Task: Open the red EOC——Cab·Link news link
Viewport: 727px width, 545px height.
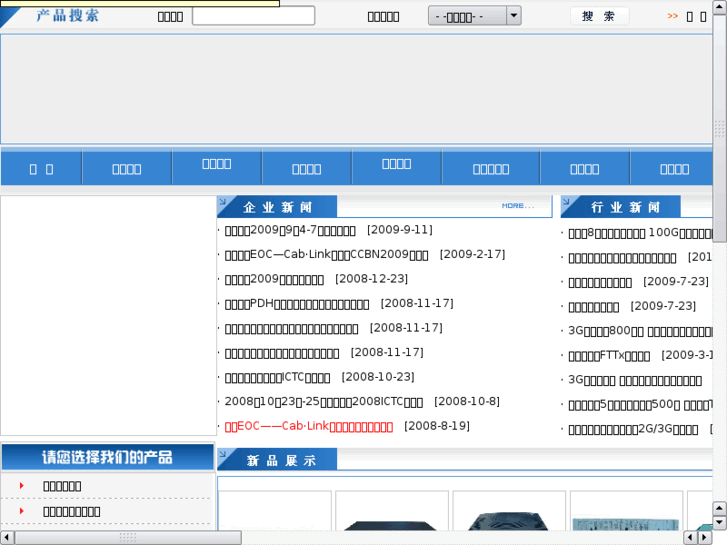Action: pyautogui.click(x=309, y=426)
